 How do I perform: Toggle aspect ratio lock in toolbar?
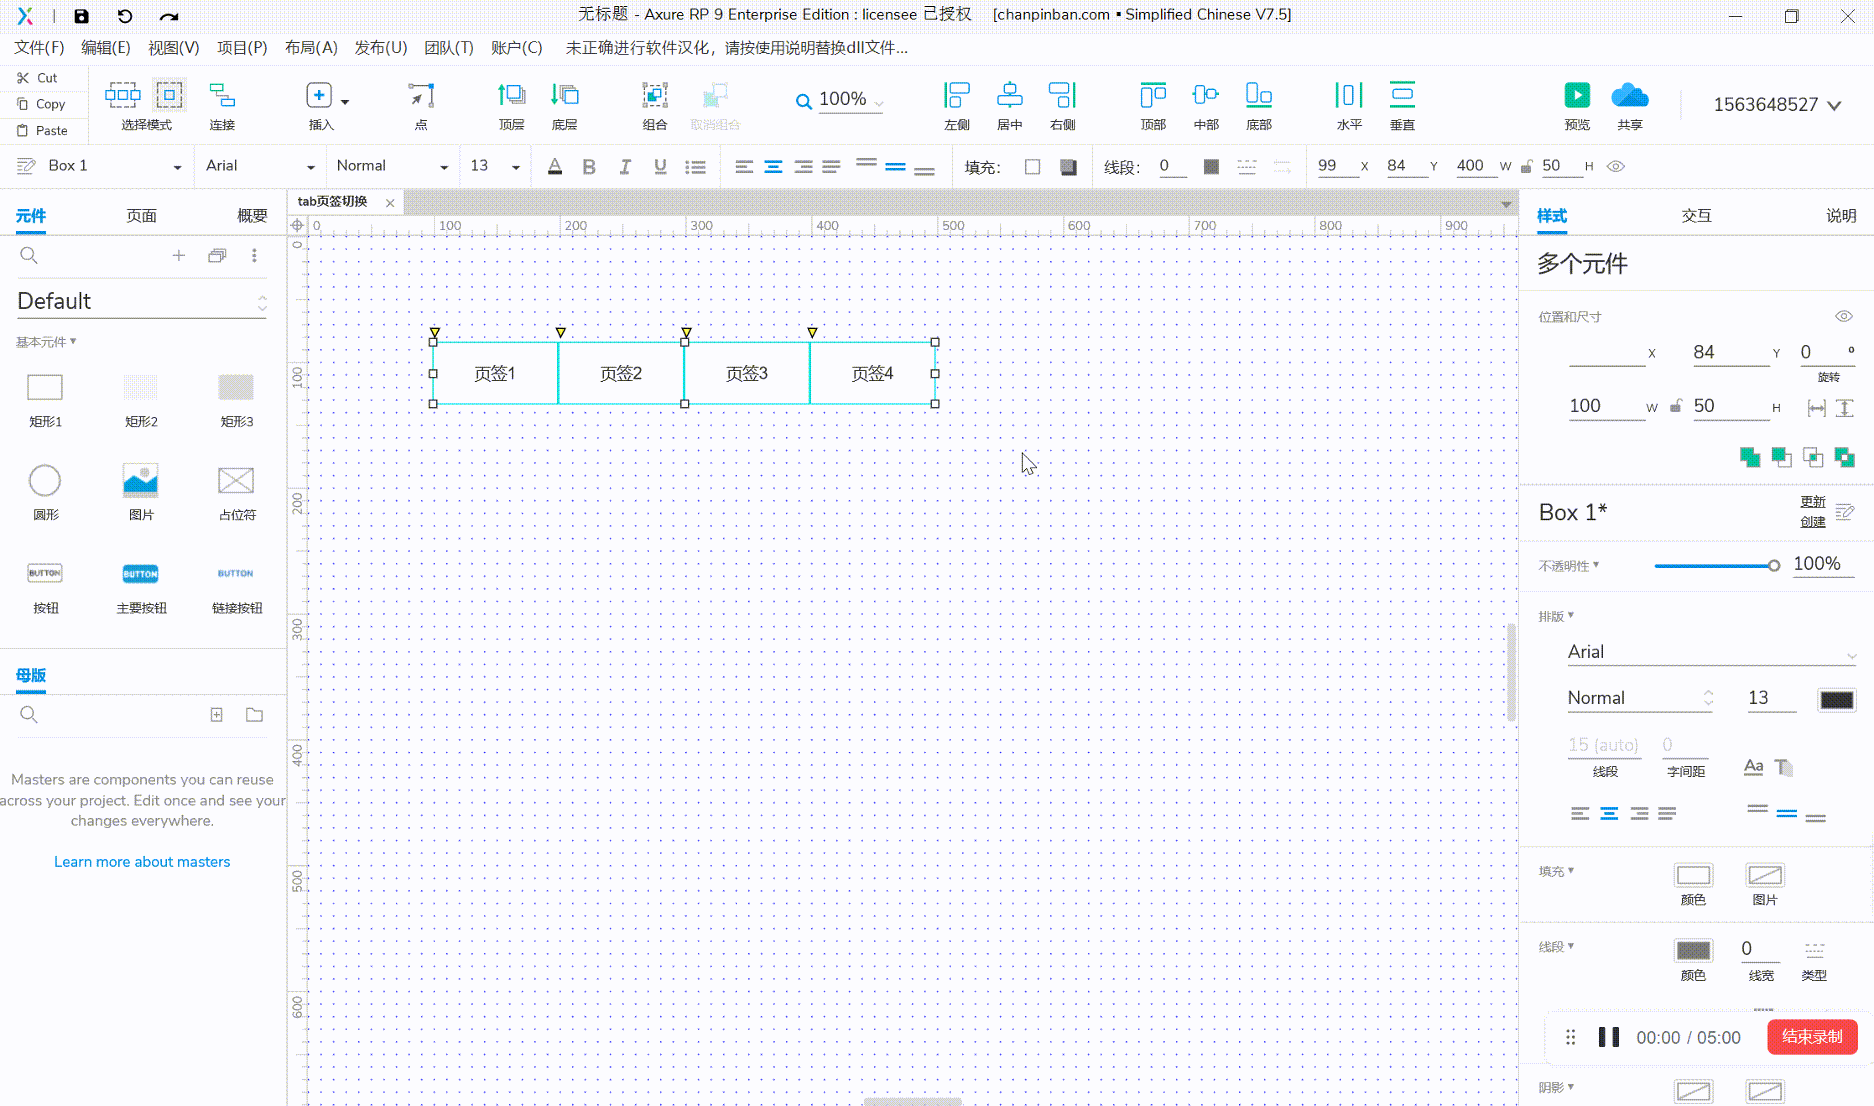(1526, 167)
